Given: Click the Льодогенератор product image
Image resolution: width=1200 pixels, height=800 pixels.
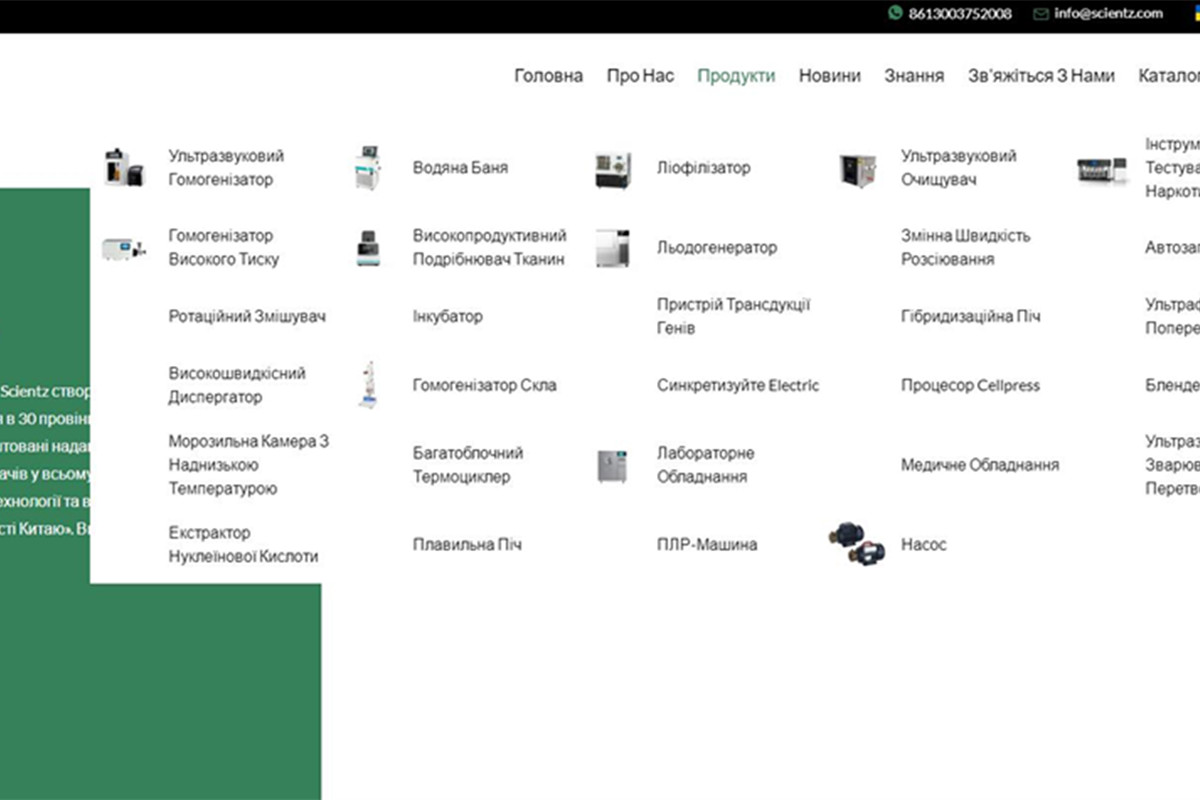Looking at the screenshot, I should 613,248.
